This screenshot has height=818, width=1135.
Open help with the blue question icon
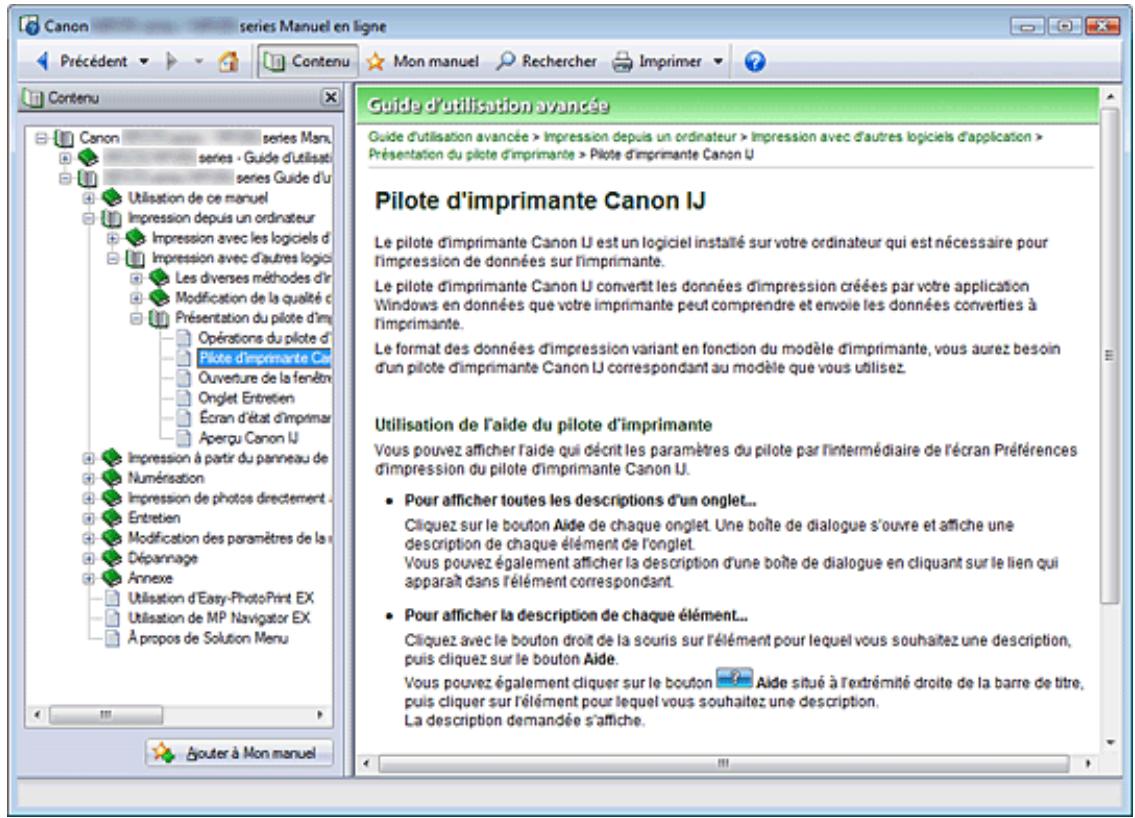tap(754, 62)
